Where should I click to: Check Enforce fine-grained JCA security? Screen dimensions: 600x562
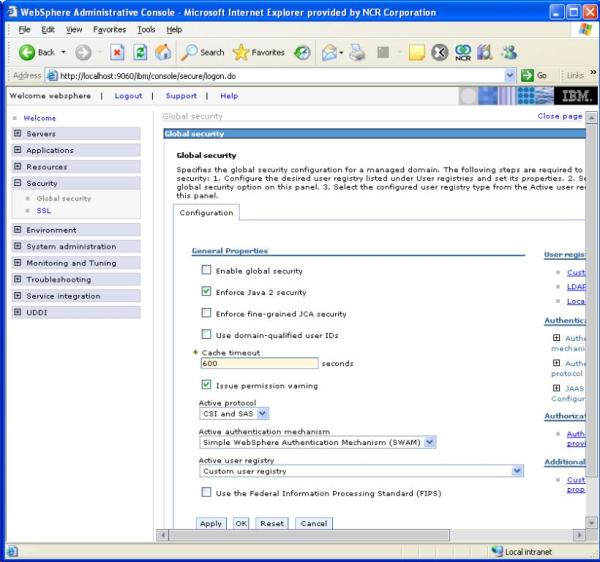[x=206, y=313]
